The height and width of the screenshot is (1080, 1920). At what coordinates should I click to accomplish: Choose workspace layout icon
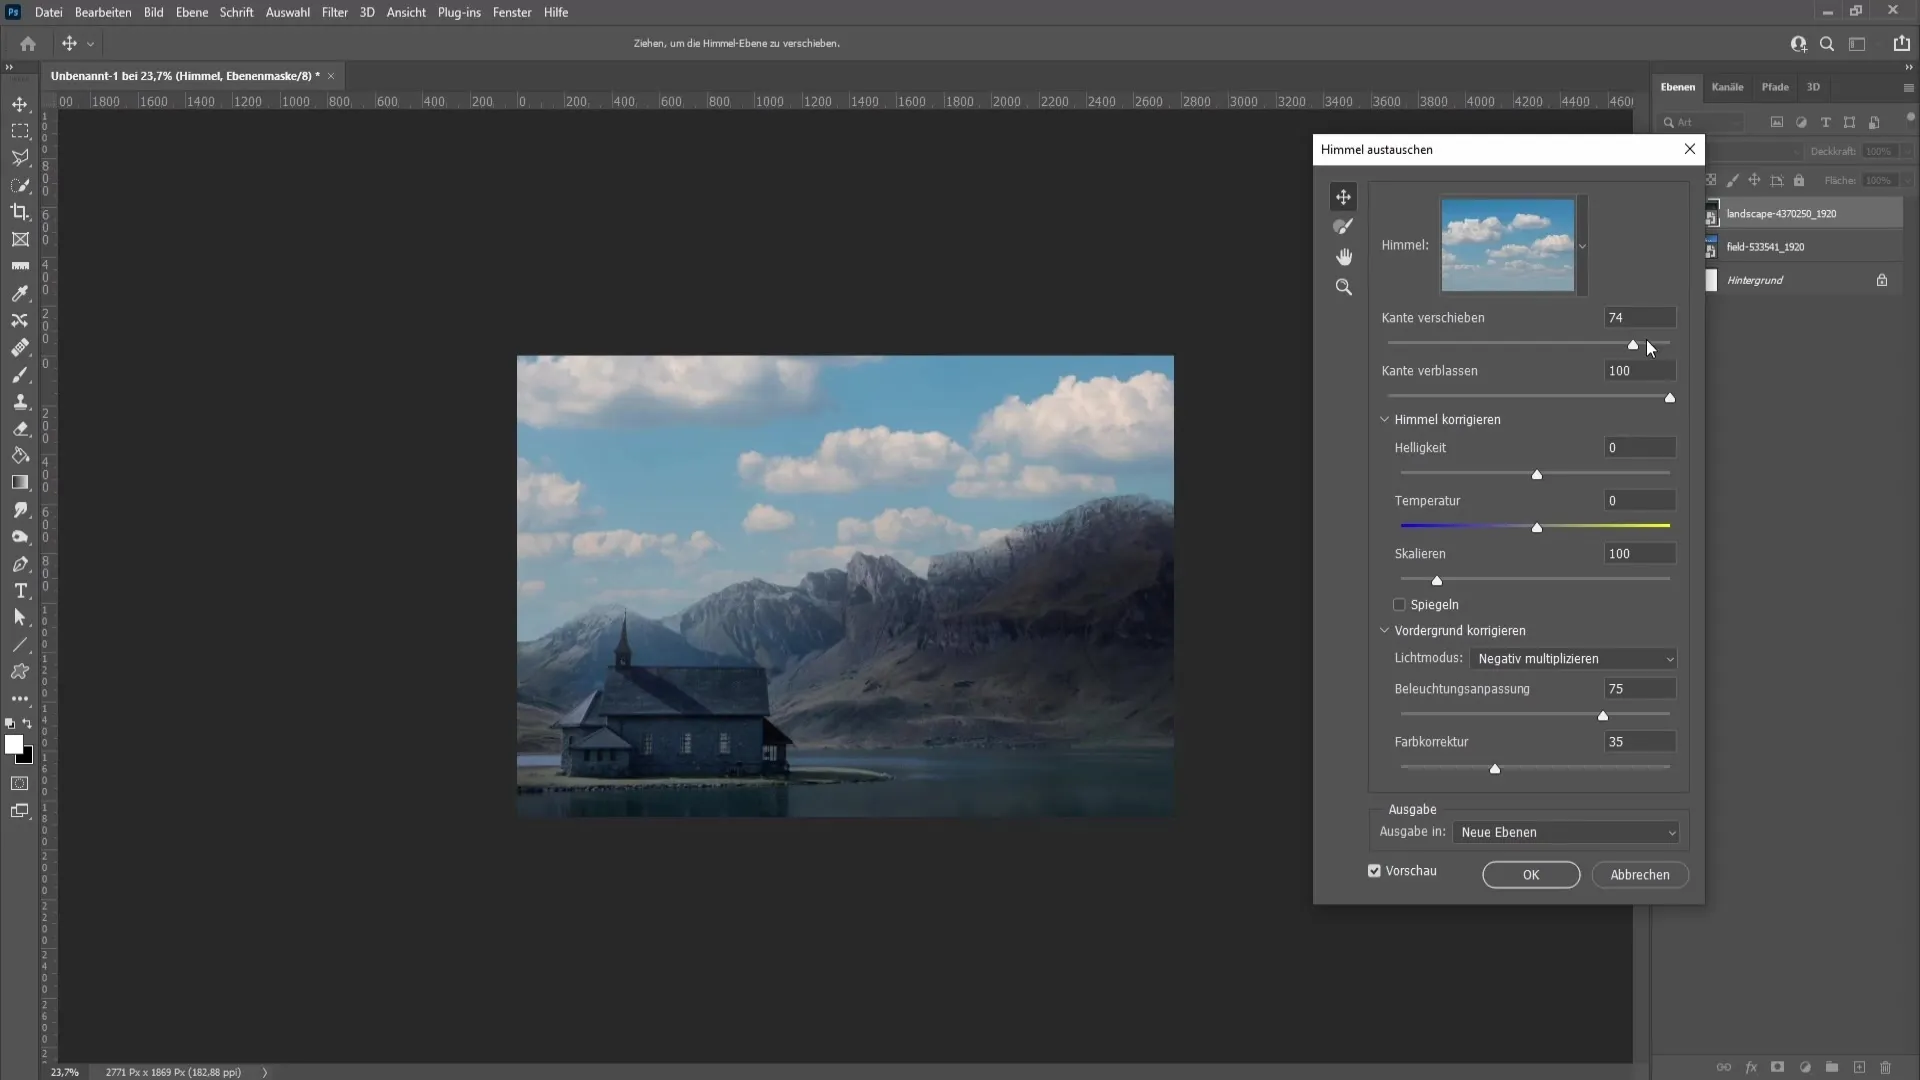coord(1858,44)
